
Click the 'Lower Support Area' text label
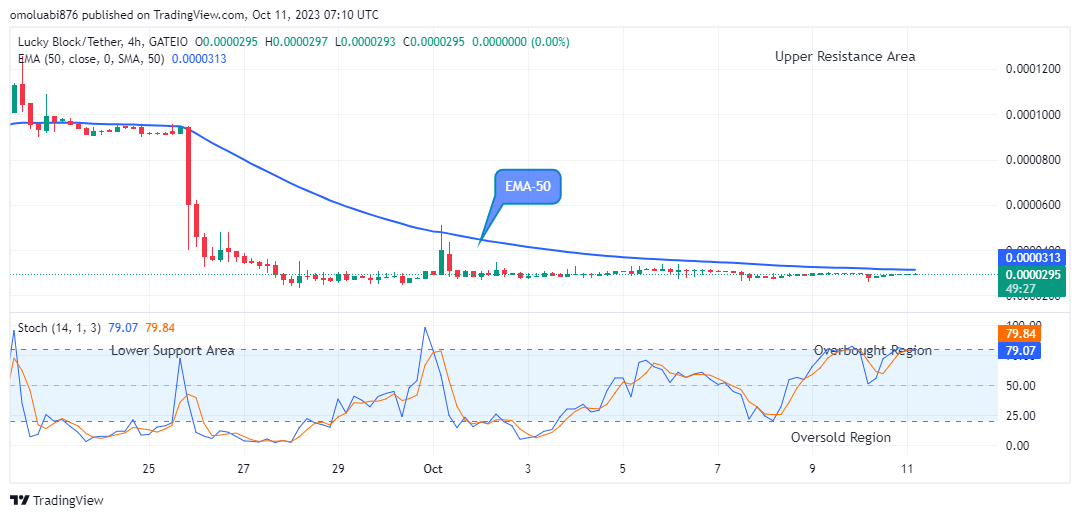coord(173,351)
